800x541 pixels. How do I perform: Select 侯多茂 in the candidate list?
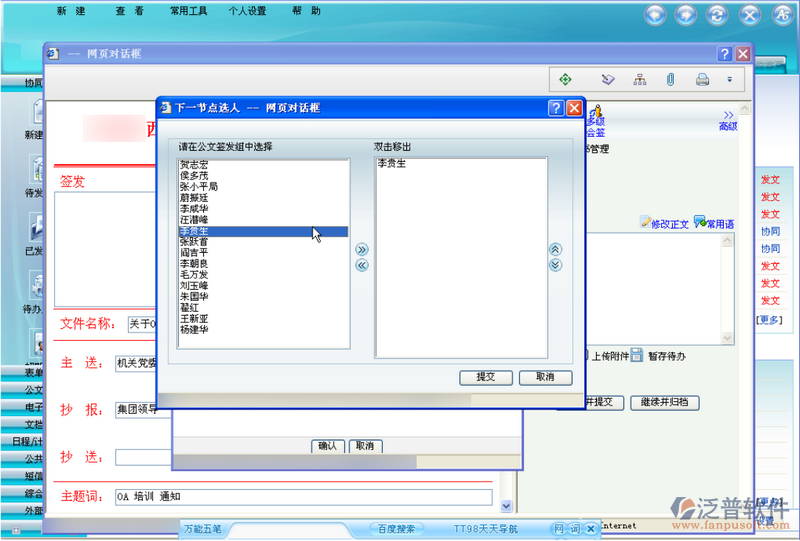point(263,176)
